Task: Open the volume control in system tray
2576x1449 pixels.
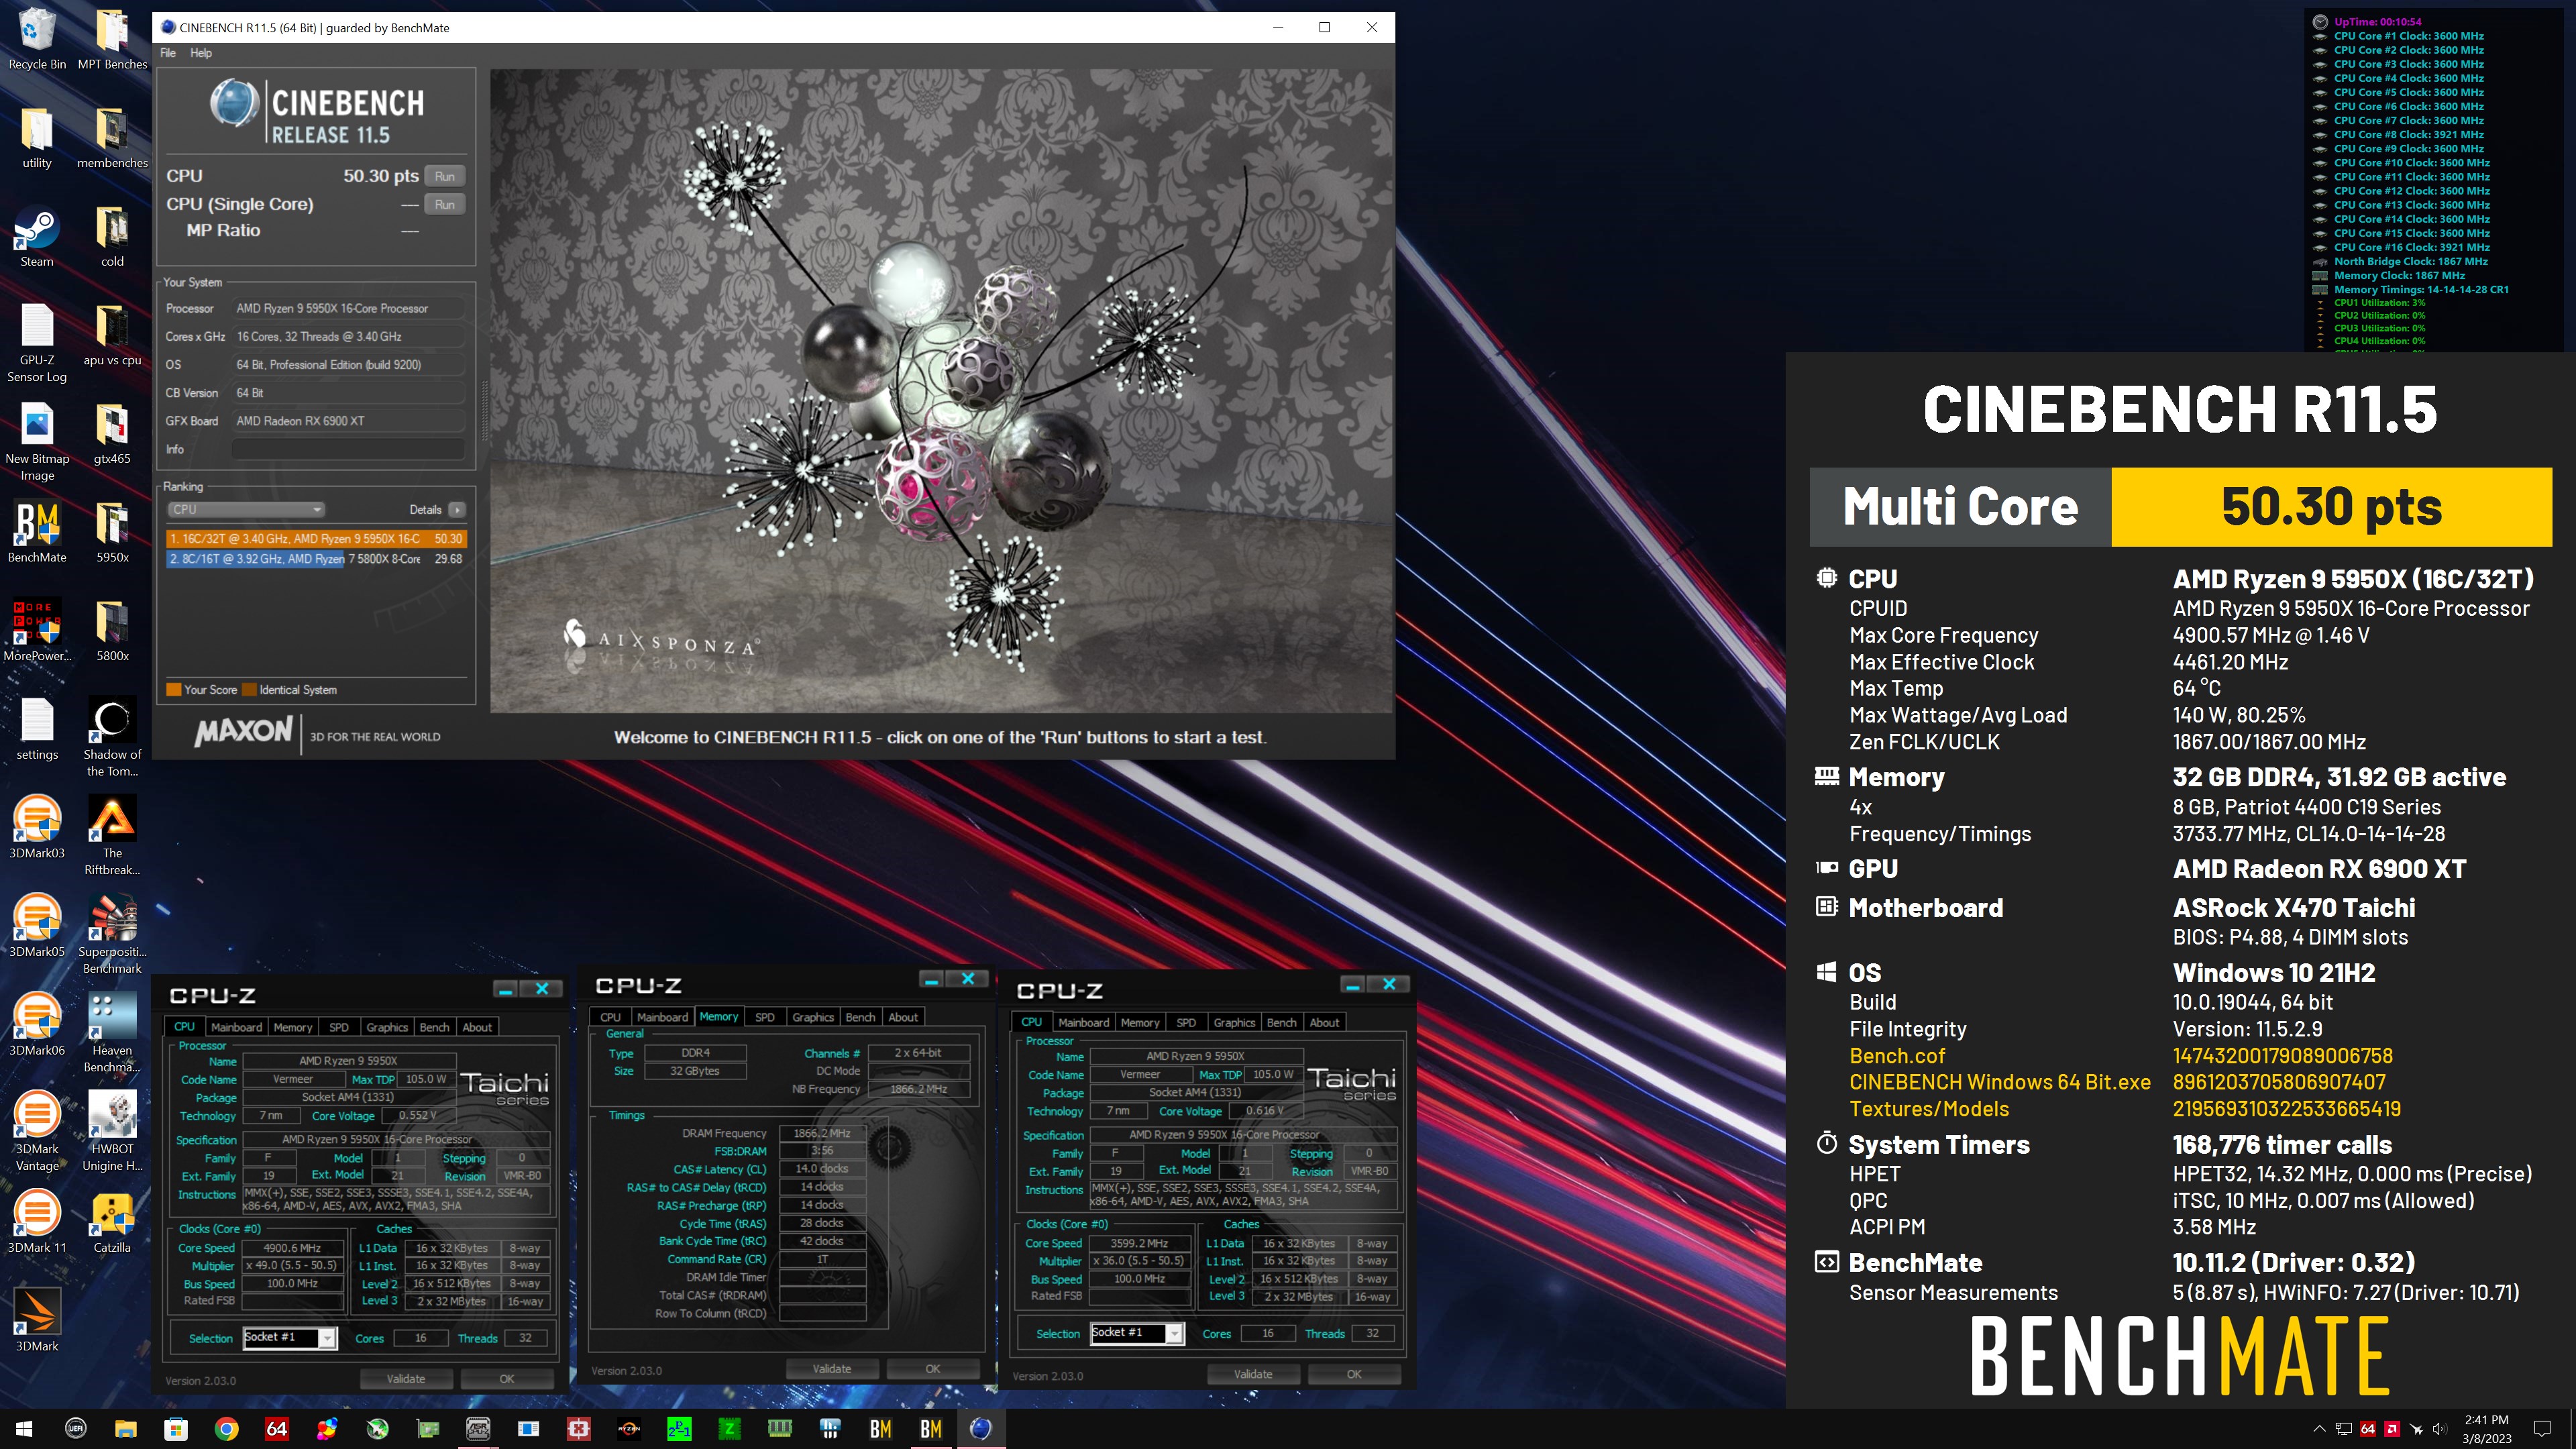Action: (x=2440, y=1429)
